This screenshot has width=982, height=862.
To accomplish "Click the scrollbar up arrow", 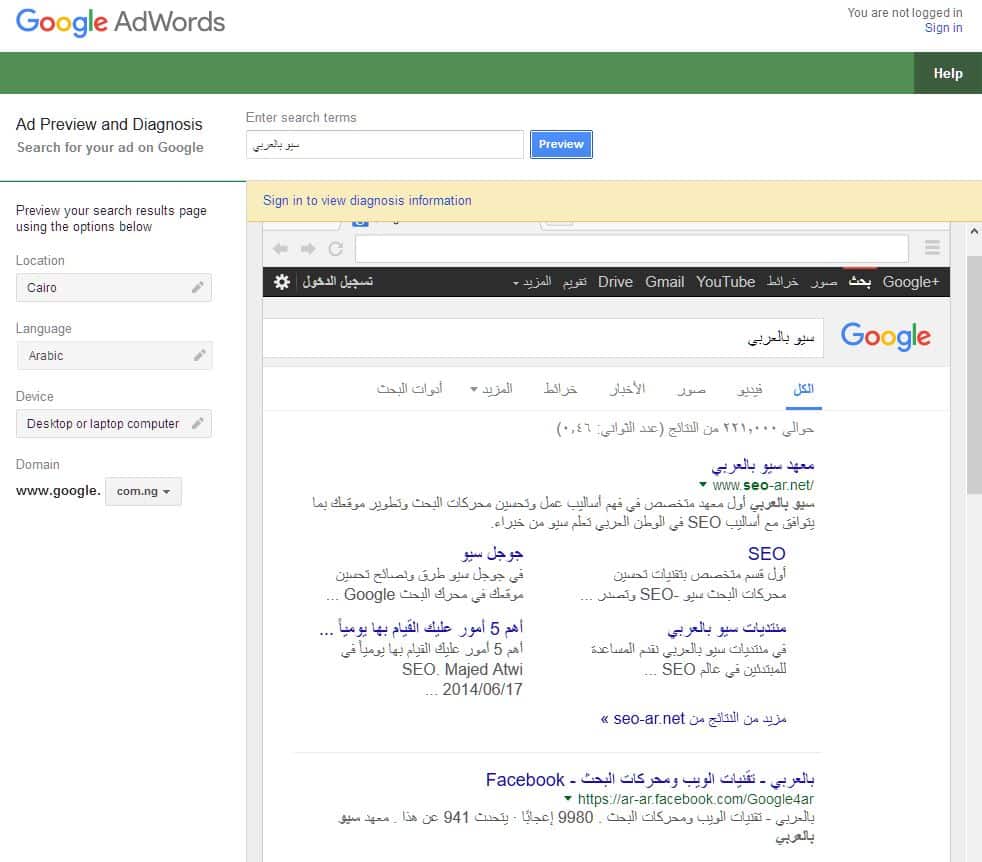I will [974, 231].
